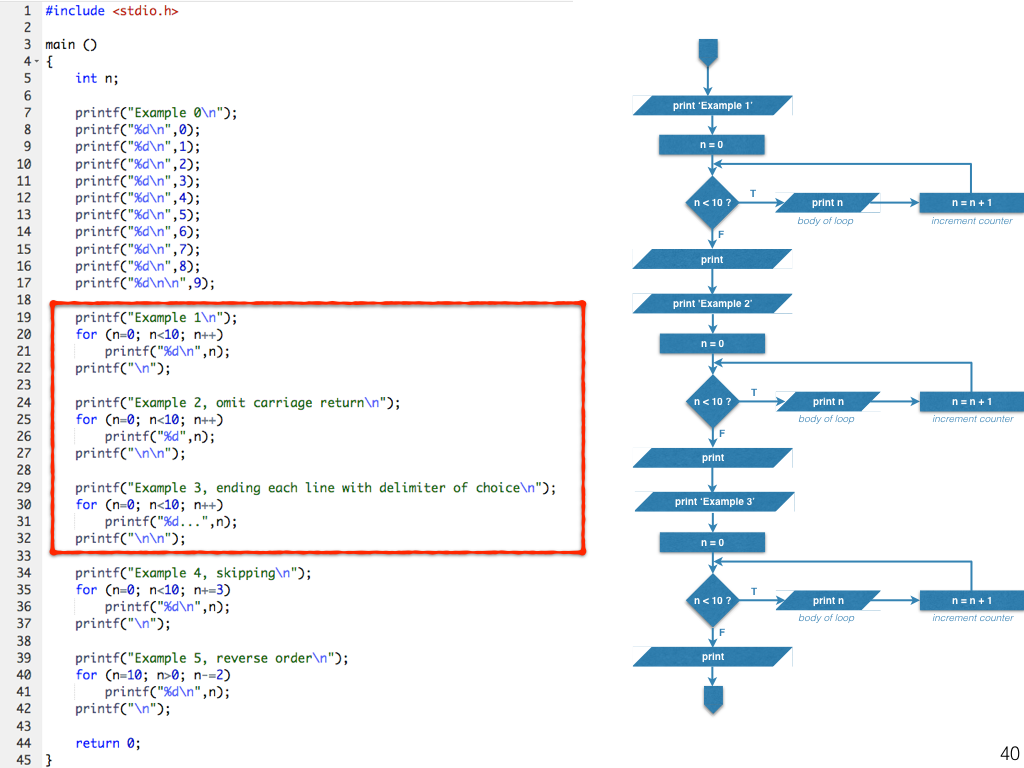Click the 'Example 4, skipping' printf line
Viewport: 1024px width, 768px height.
click(193, 573)
